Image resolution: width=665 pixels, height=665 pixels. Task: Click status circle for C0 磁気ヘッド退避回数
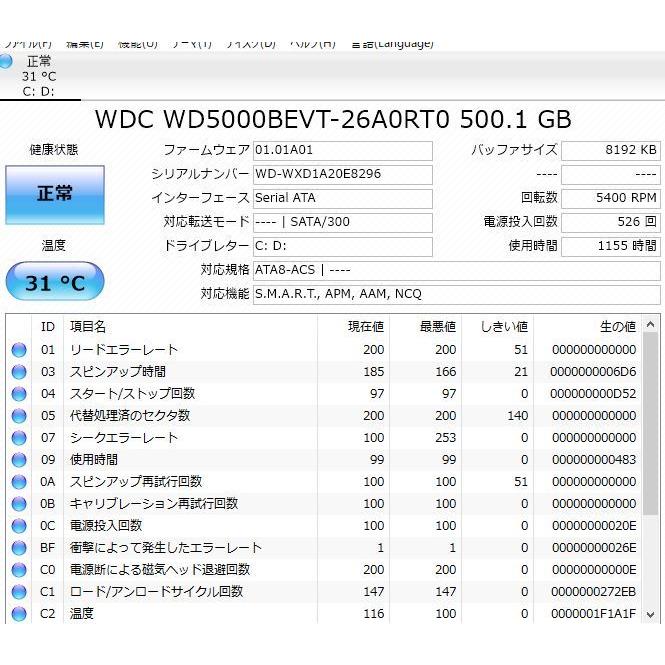click(x=19, y=570)
